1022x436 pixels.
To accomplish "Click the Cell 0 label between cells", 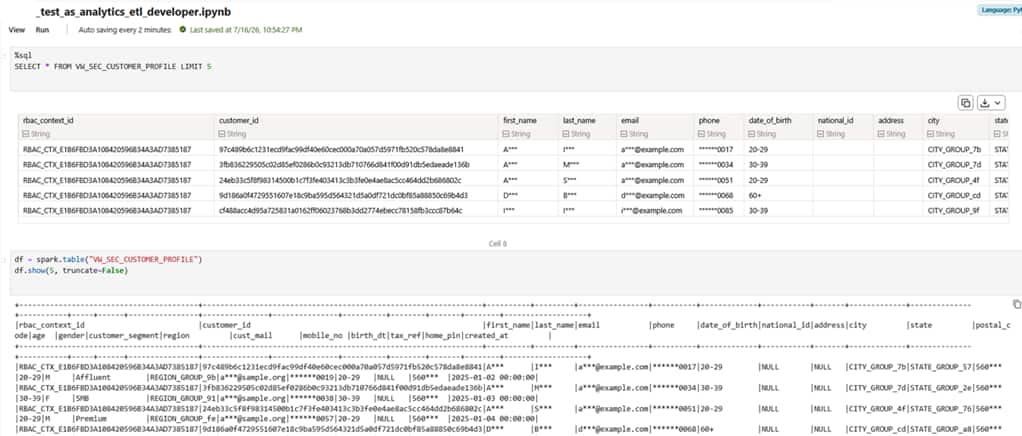I will click(x=498, y=243).
